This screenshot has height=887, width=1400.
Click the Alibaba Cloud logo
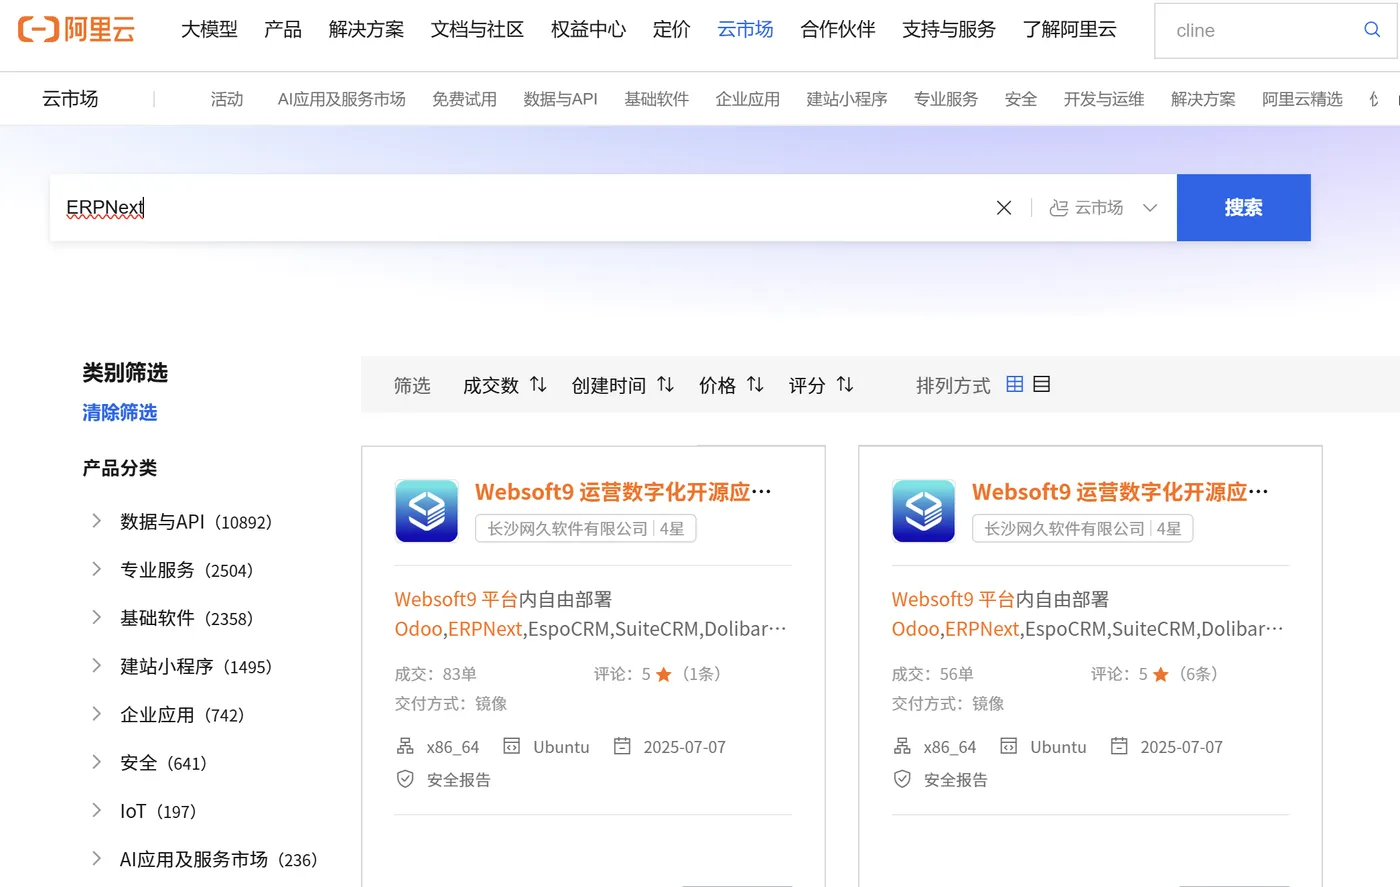click(x=76, y=29)
